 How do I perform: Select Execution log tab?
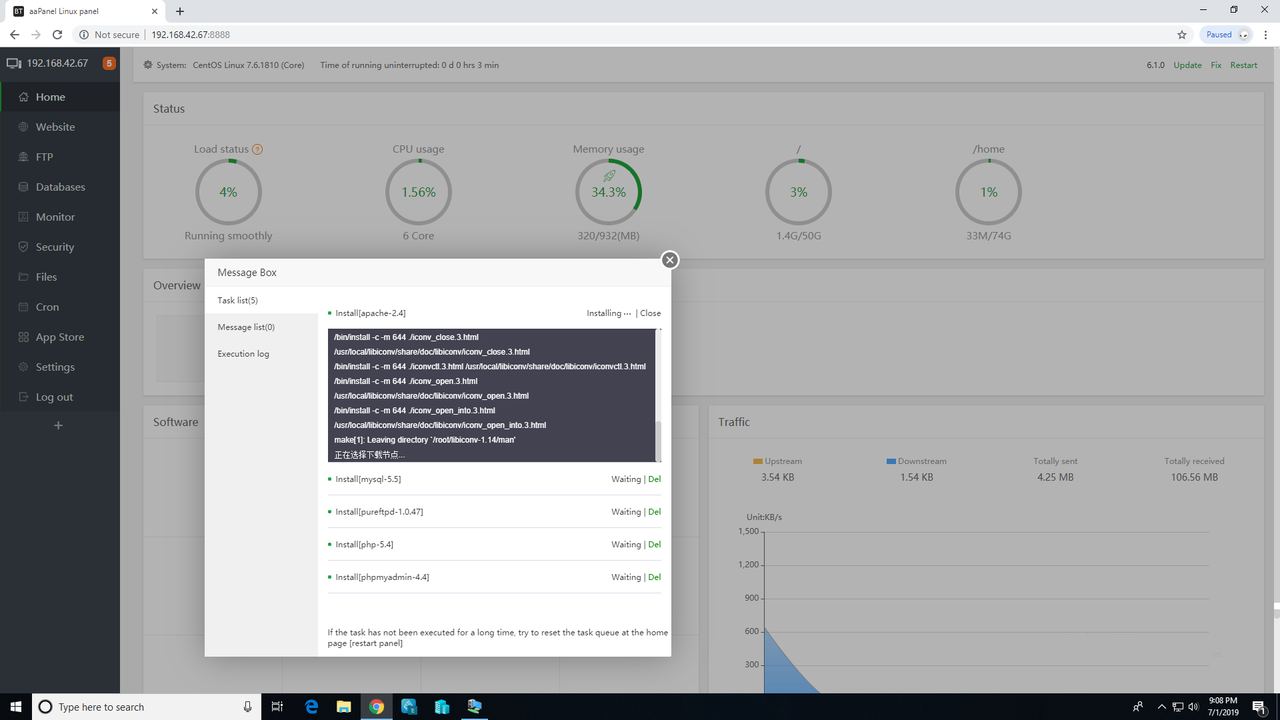click(x=261, y=354)
